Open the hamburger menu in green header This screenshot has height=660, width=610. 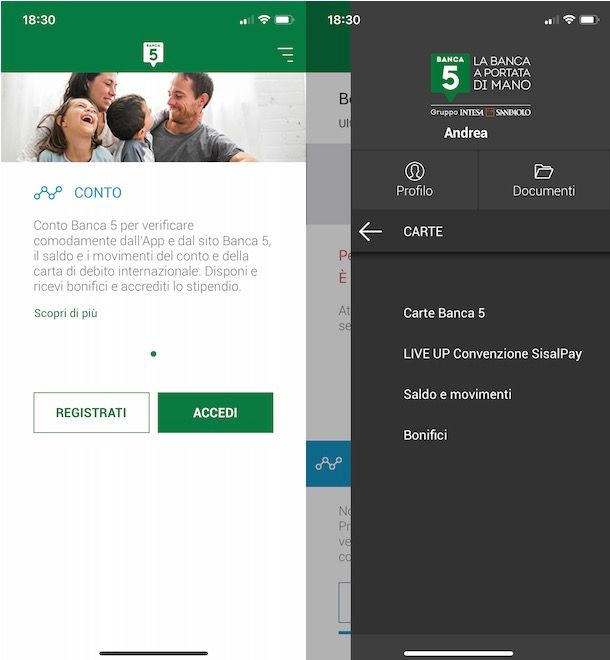pos(285,55)
